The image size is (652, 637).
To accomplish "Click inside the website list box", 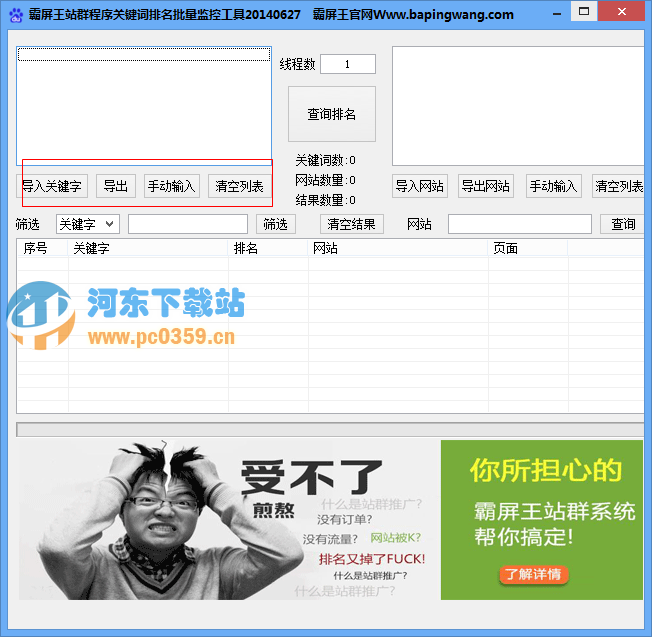I will tap(518, 106).
